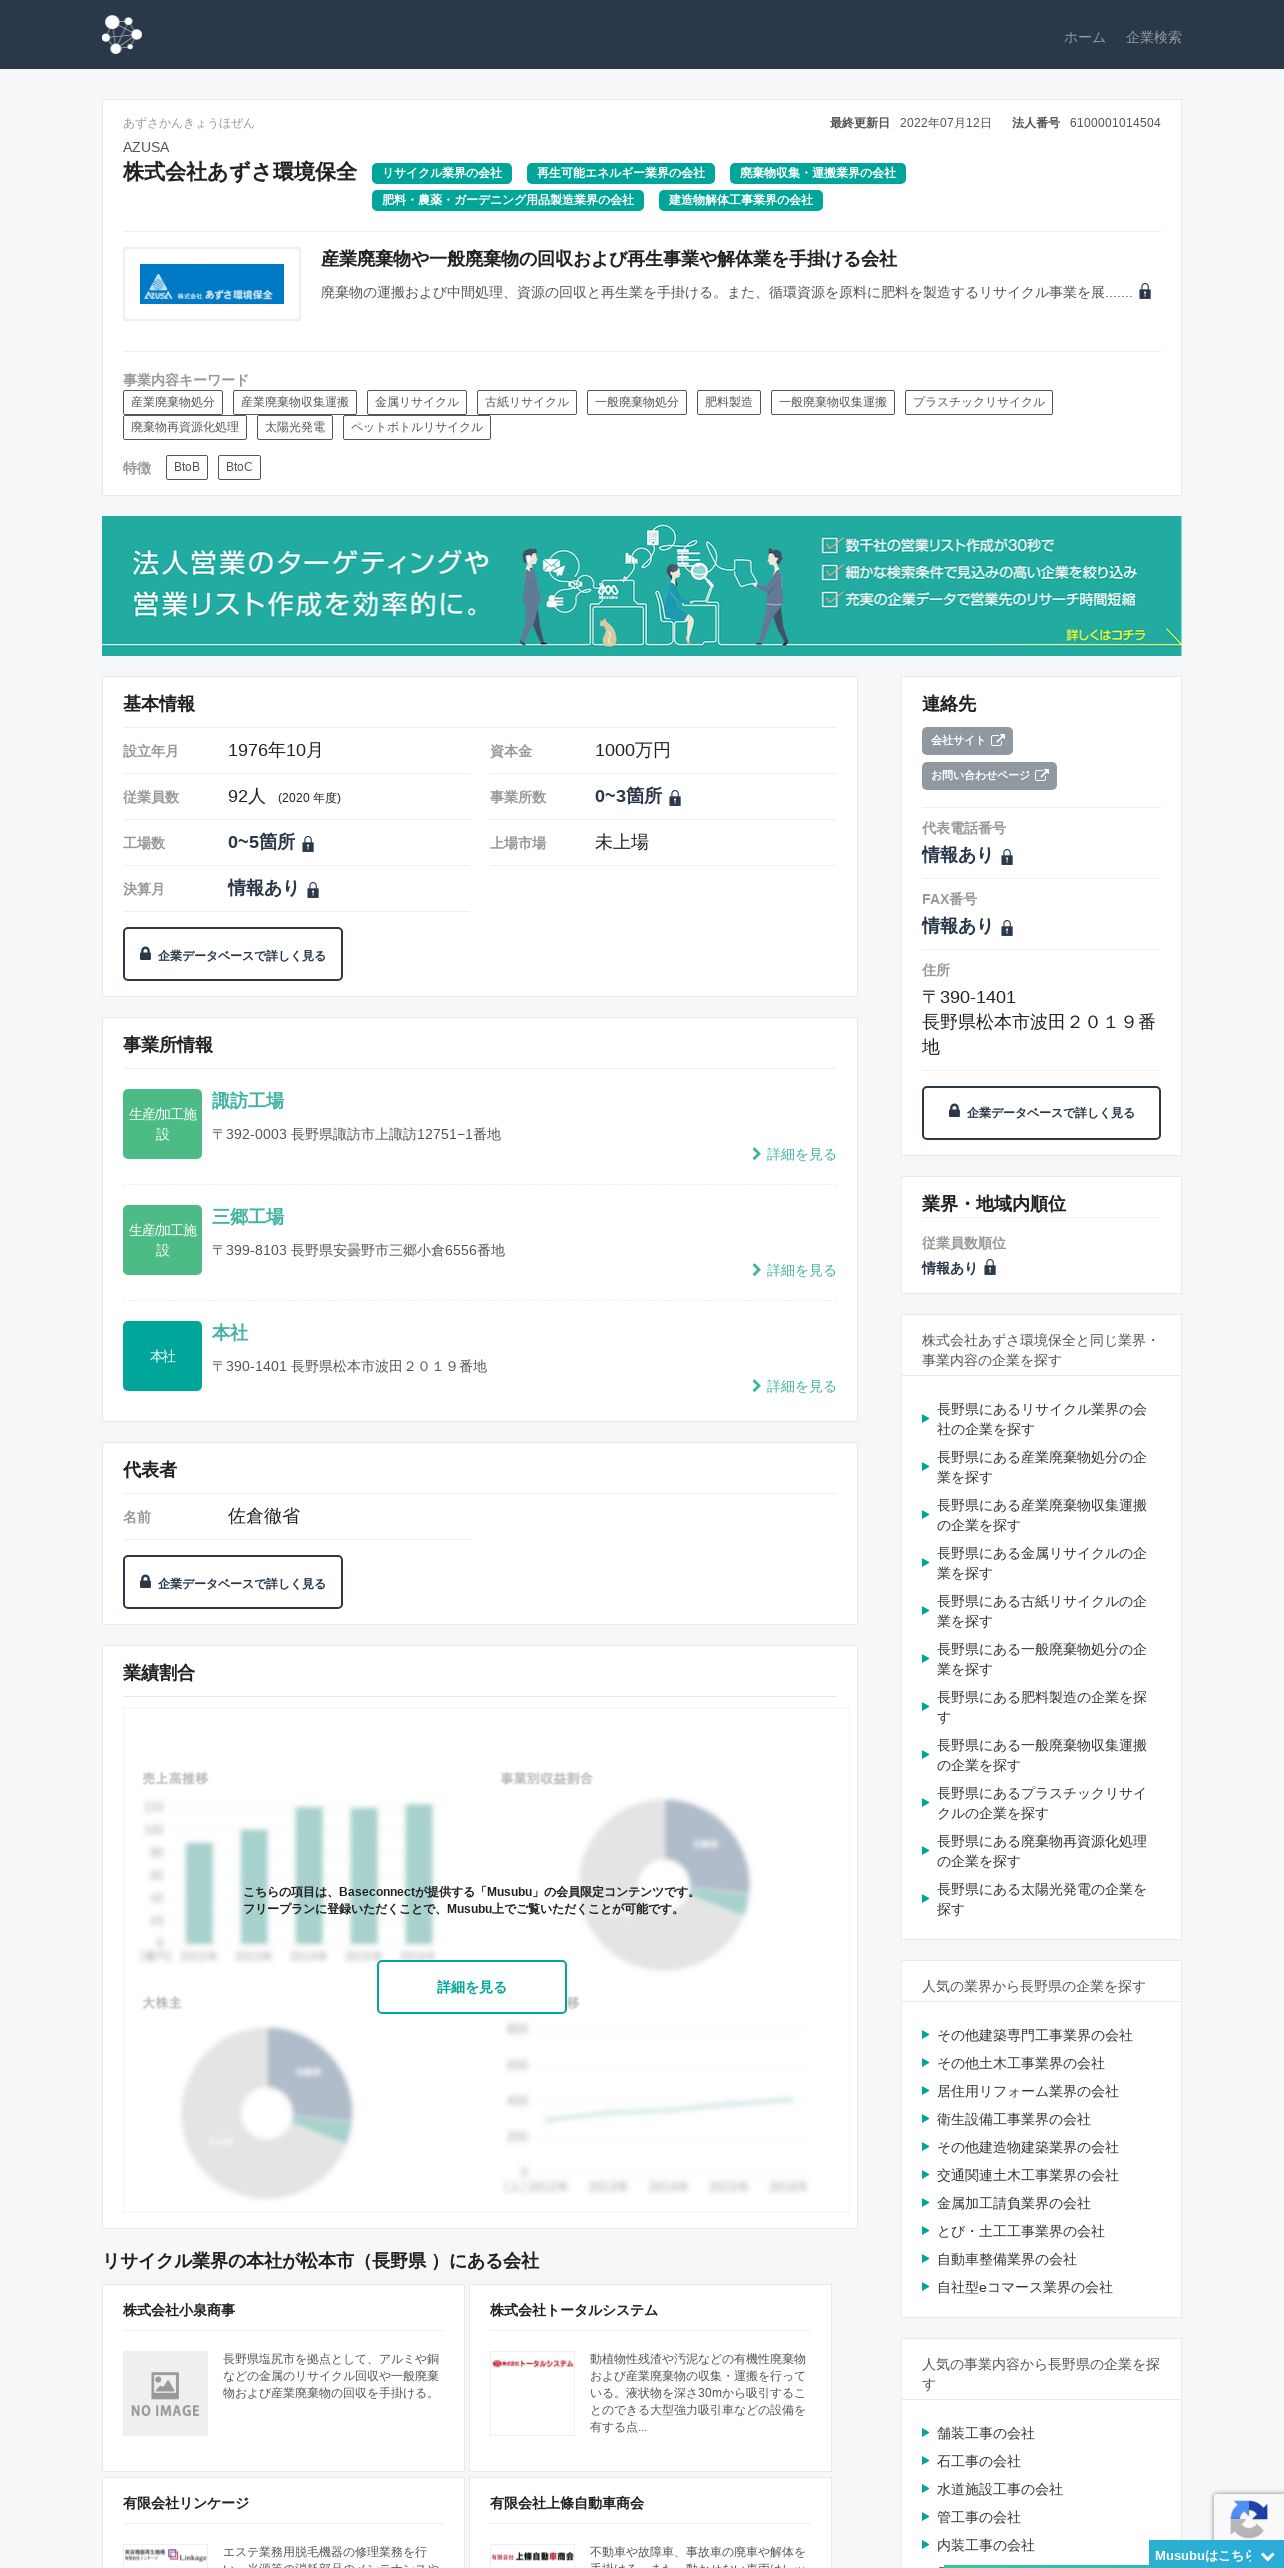Click lock icon next to 工場数 value
The width and height of the screenshot is (1284, 2568).
click(x=308, y=844)
